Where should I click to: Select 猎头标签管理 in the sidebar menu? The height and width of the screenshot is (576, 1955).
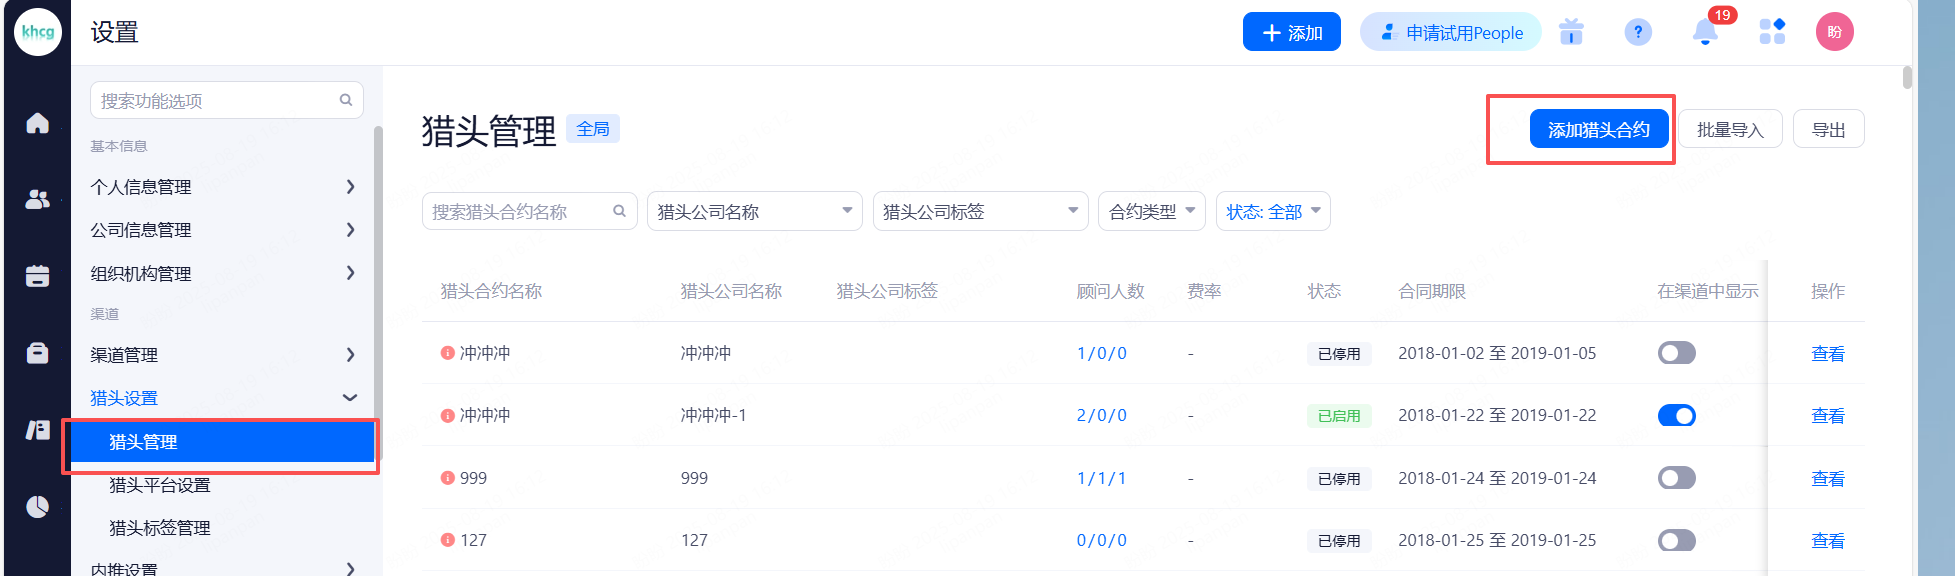(160, 528)
